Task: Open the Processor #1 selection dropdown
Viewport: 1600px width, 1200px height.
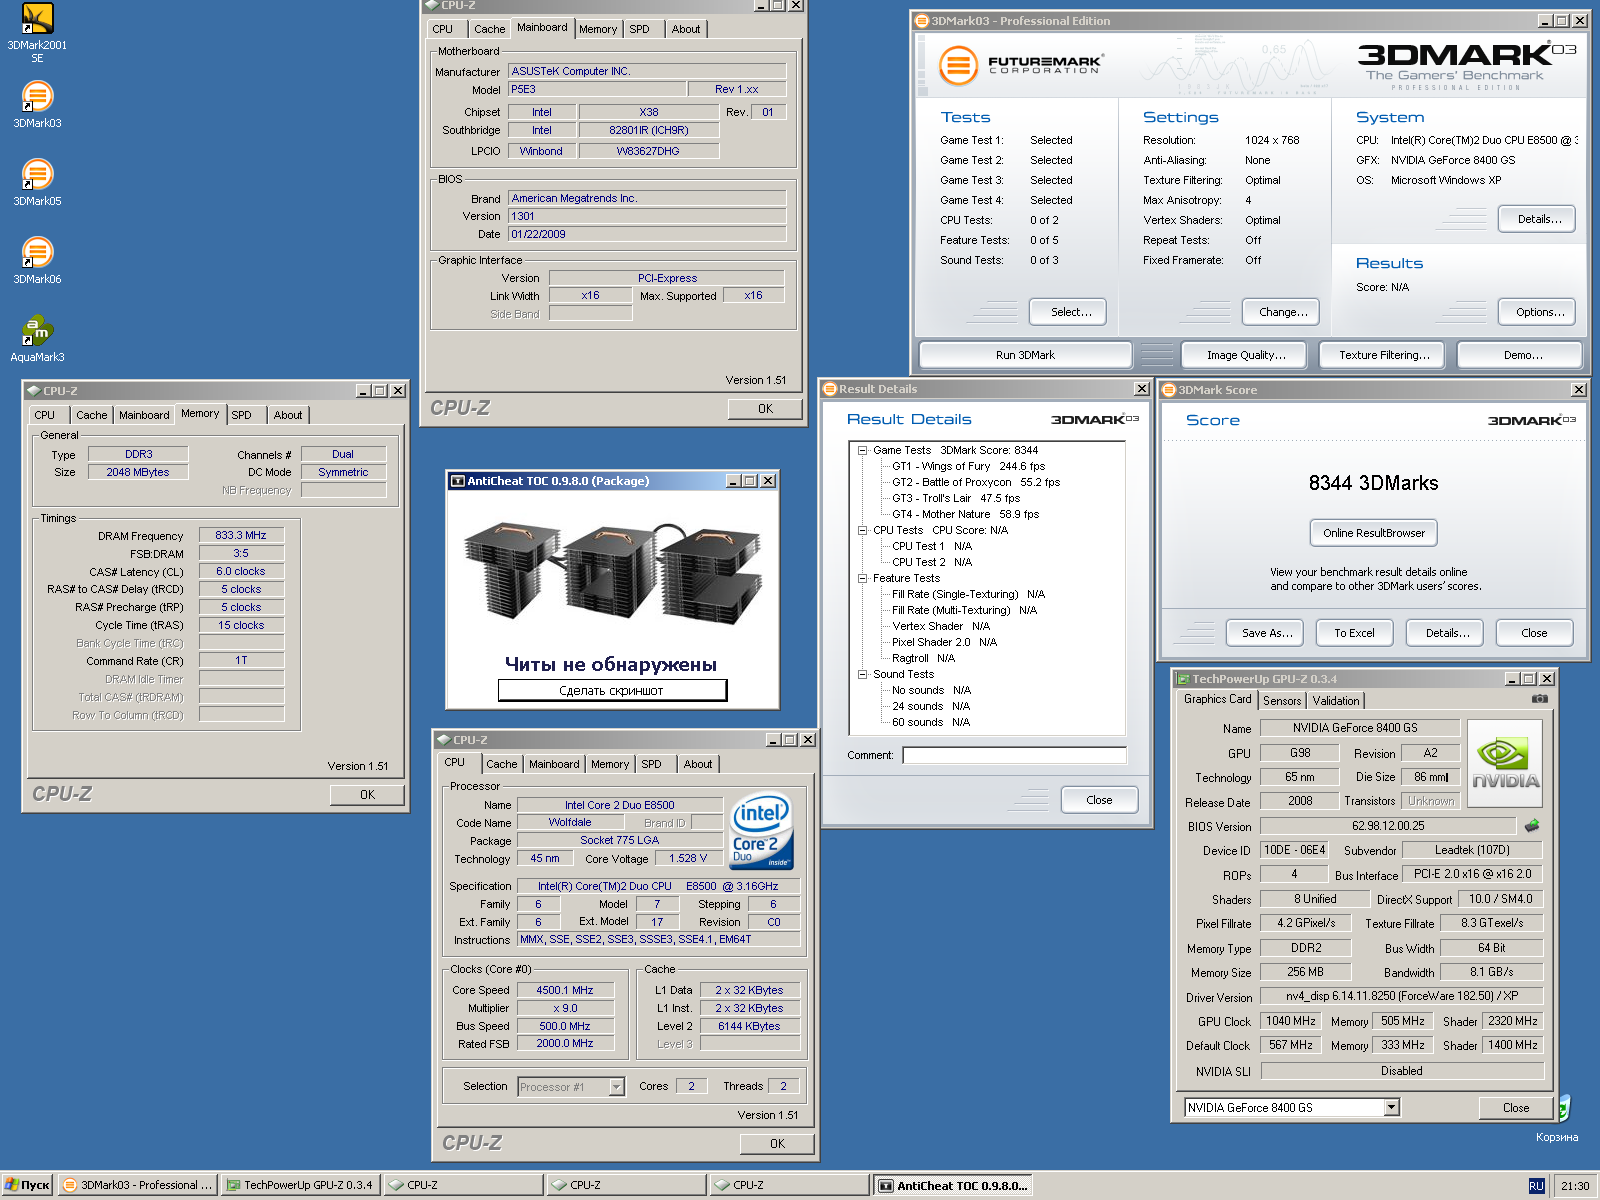Action: click(x=617, y=1086)
